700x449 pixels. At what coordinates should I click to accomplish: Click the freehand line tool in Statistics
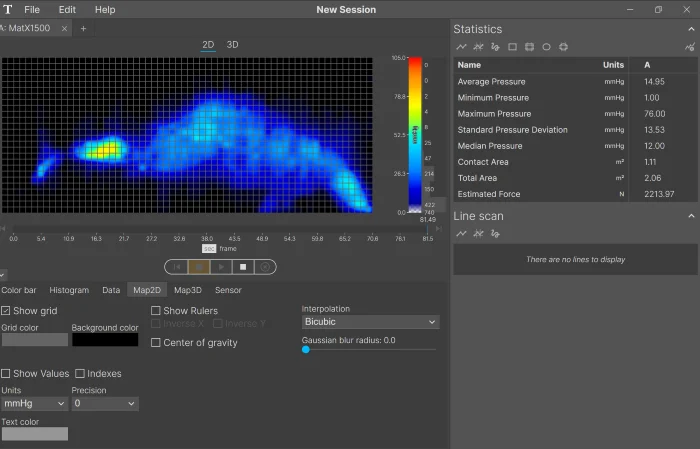tap(495, 47)
